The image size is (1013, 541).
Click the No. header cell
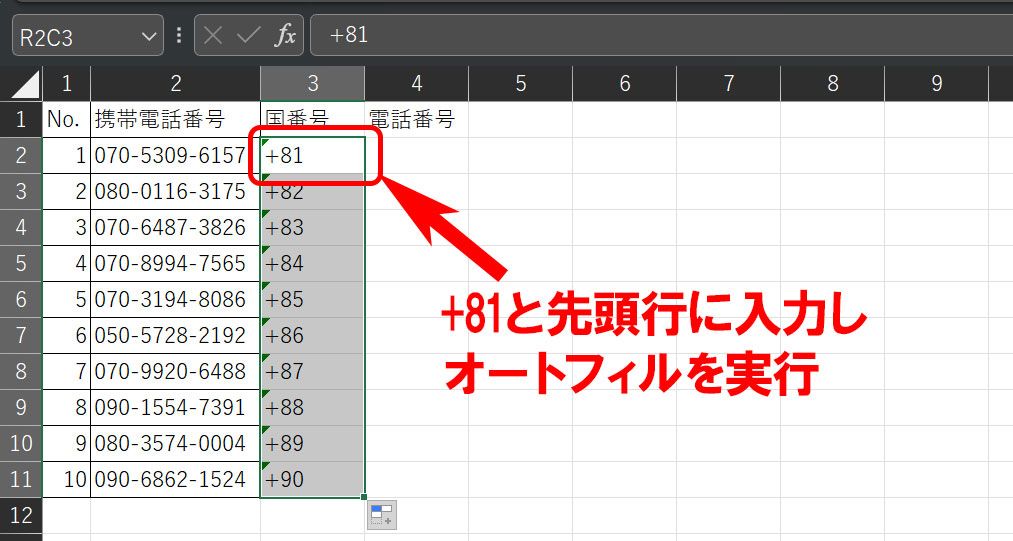coord(67,119)
